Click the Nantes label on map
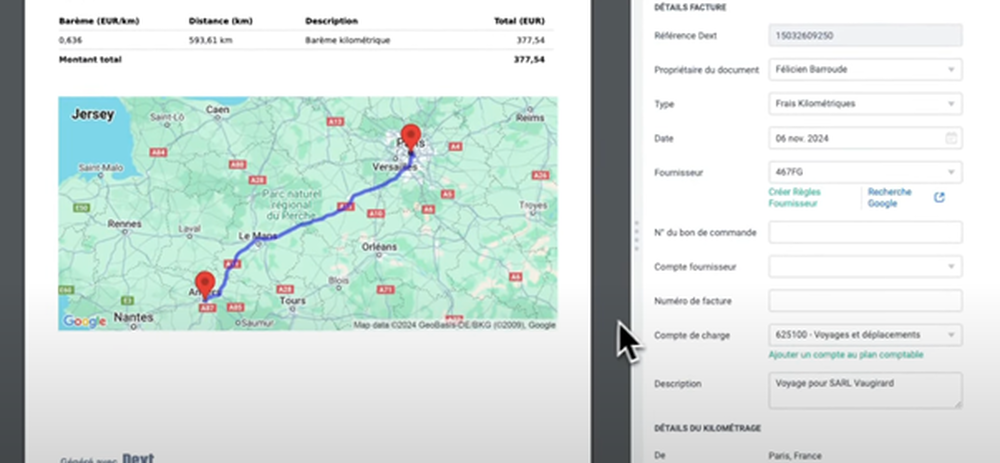The height and width of the screenshot is (463, 1000). tap(133, 317)
